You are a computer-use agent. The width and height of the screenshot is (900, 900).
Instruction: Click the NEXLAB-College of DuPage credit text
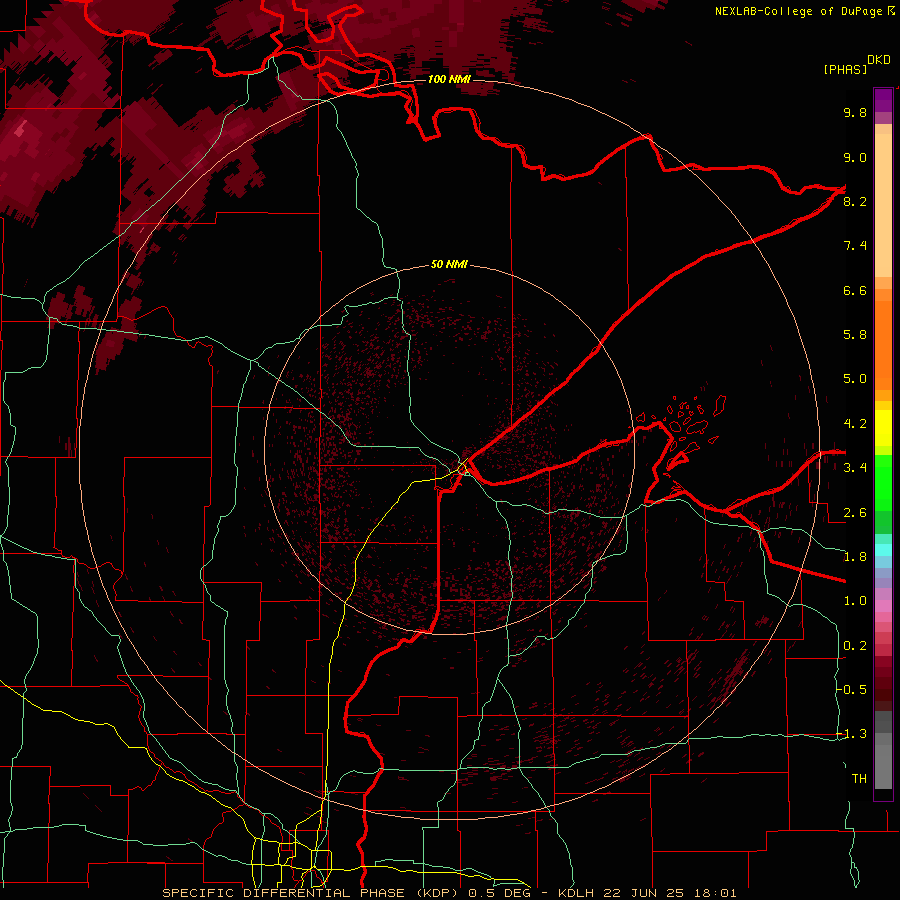[798, 11]
